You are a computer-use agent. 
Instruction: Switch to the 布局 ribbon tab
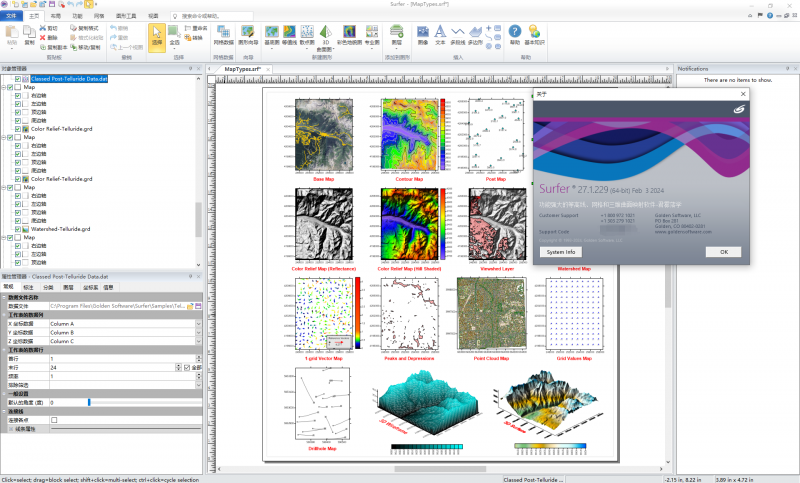coord(55,17)
